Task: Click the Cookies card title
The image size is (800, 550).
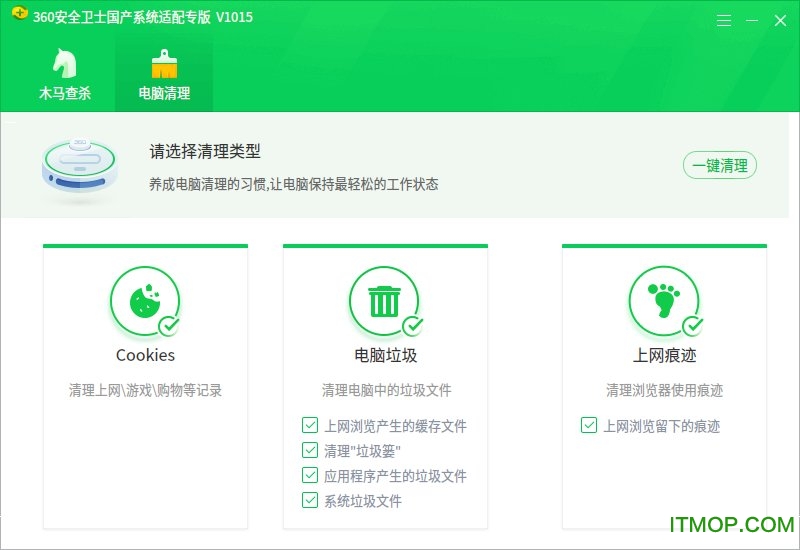Action: (145, 355)
